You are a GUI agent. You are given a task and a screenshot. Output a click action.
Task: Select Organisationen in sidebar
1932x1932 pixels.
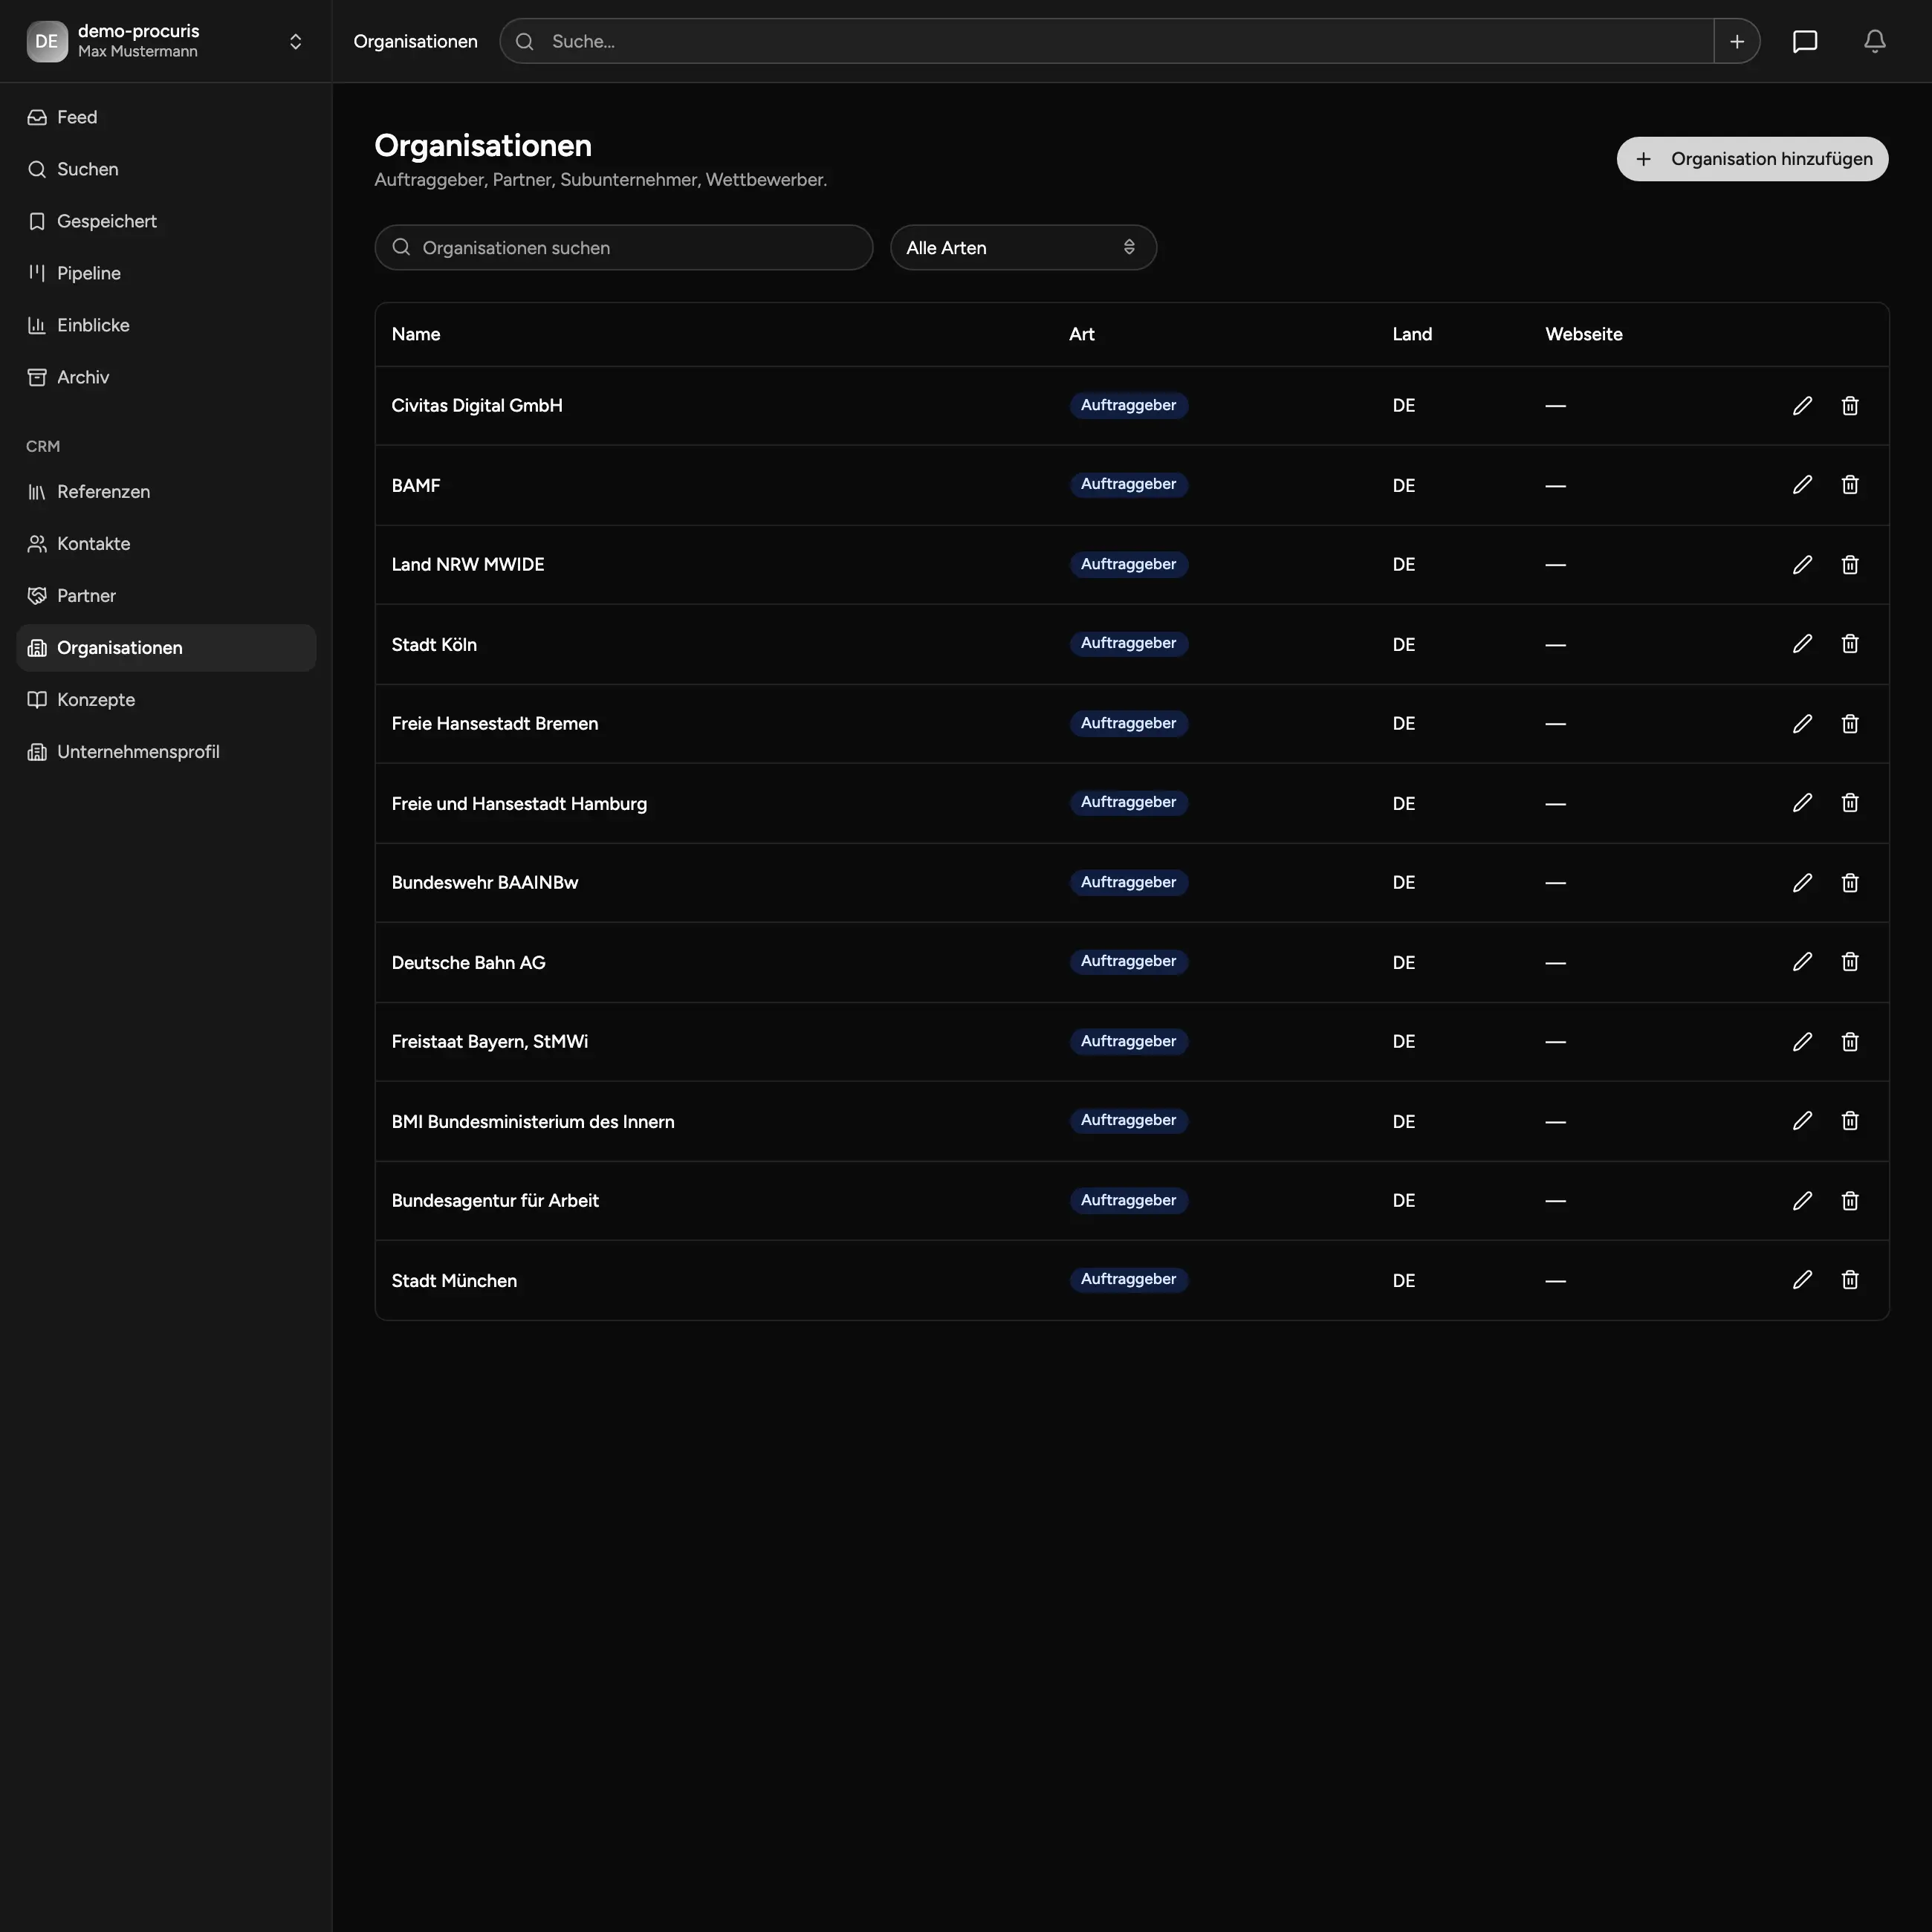166,647
